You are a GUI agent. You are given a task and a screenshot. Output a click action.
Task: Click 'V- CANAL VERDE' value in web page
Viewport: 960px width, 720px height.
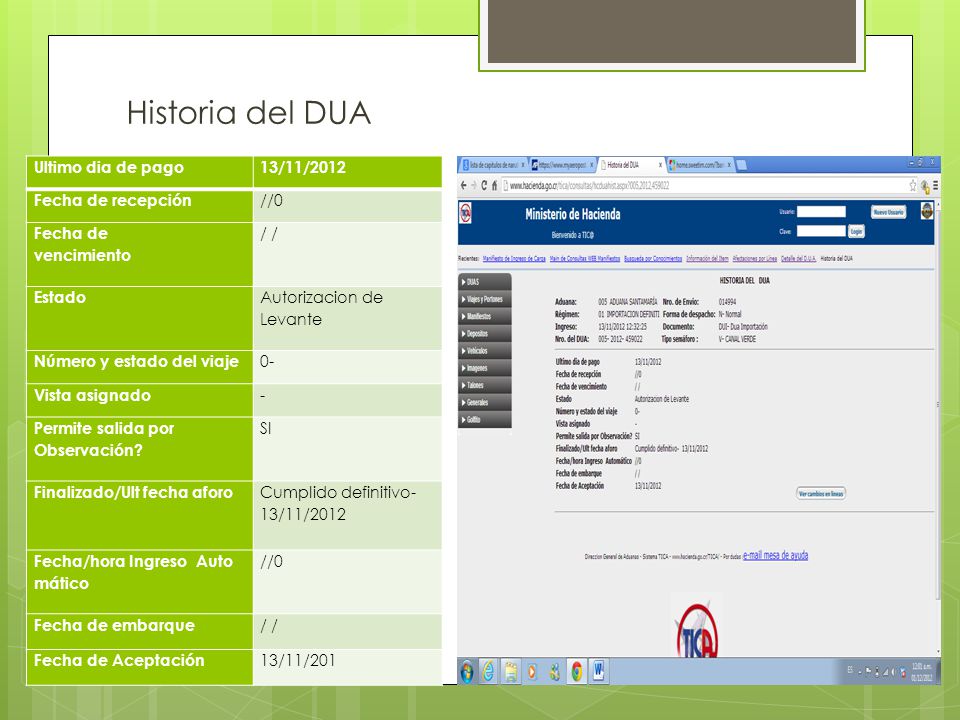tap(737, 339)
